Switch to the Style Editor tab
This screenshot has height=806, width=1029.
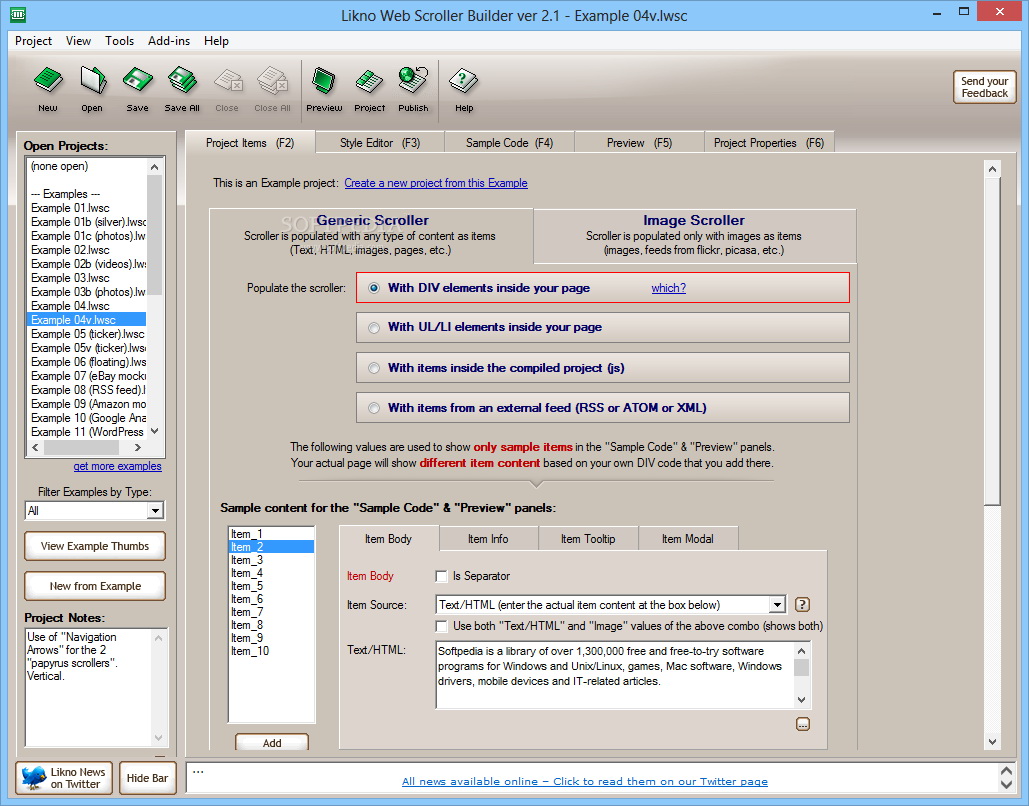click(x=379, y=143)
